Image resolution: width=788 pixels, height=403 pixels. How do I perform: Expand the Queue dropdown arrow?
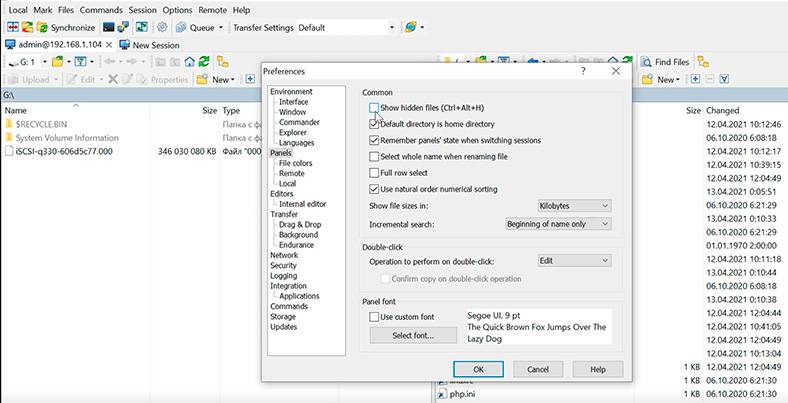(221, 28)
